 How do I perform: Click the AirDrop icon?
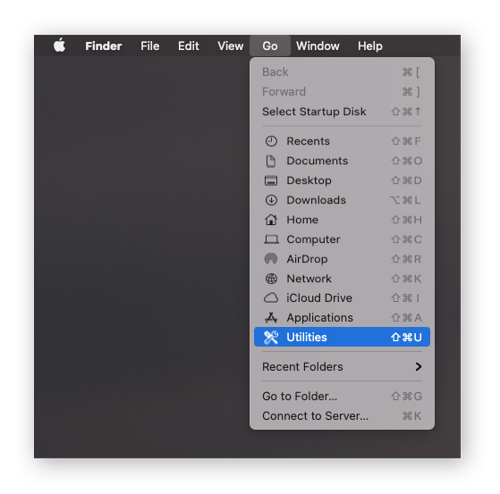271,259
